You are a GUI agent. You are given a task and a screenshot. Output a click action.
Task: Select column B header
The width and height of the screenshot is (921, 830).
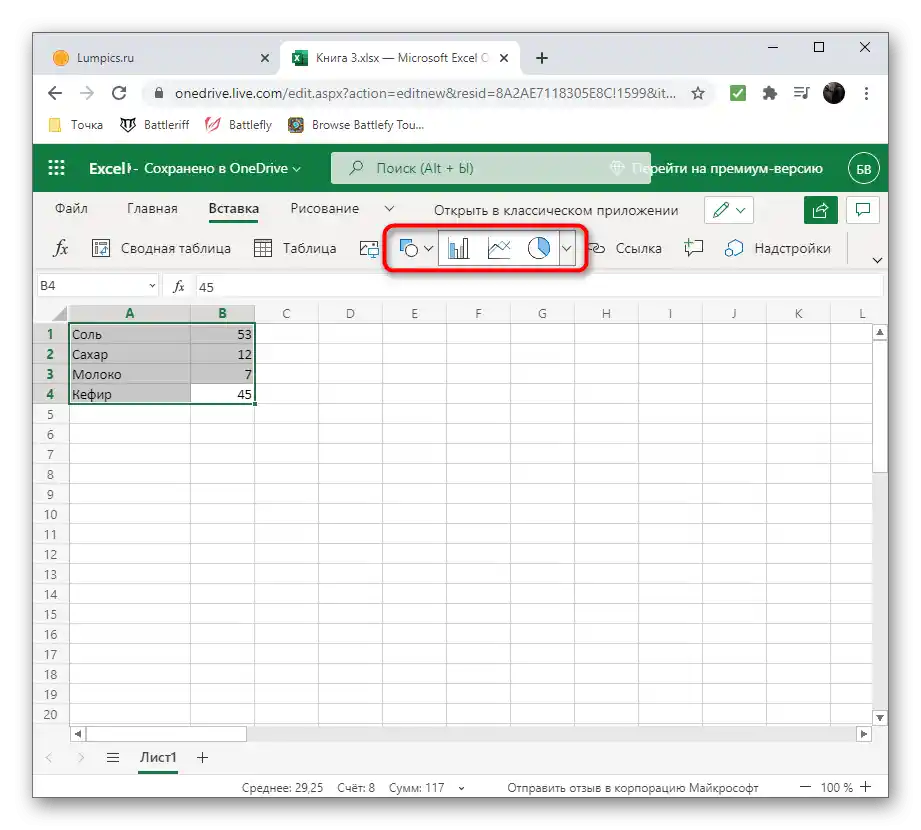tap(223, 313)
